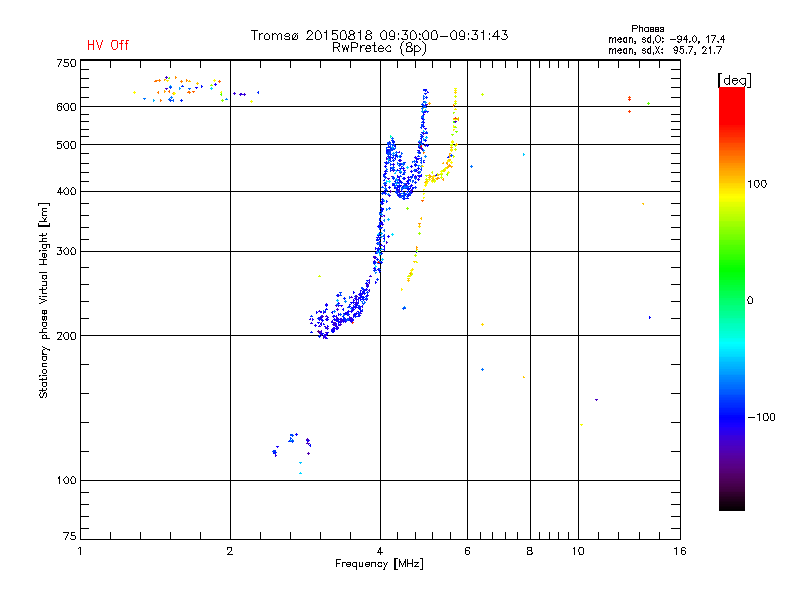Click the 'Frequency [MHz]' axis label
The width and height of the screenshot is (800, 600).
379,564
